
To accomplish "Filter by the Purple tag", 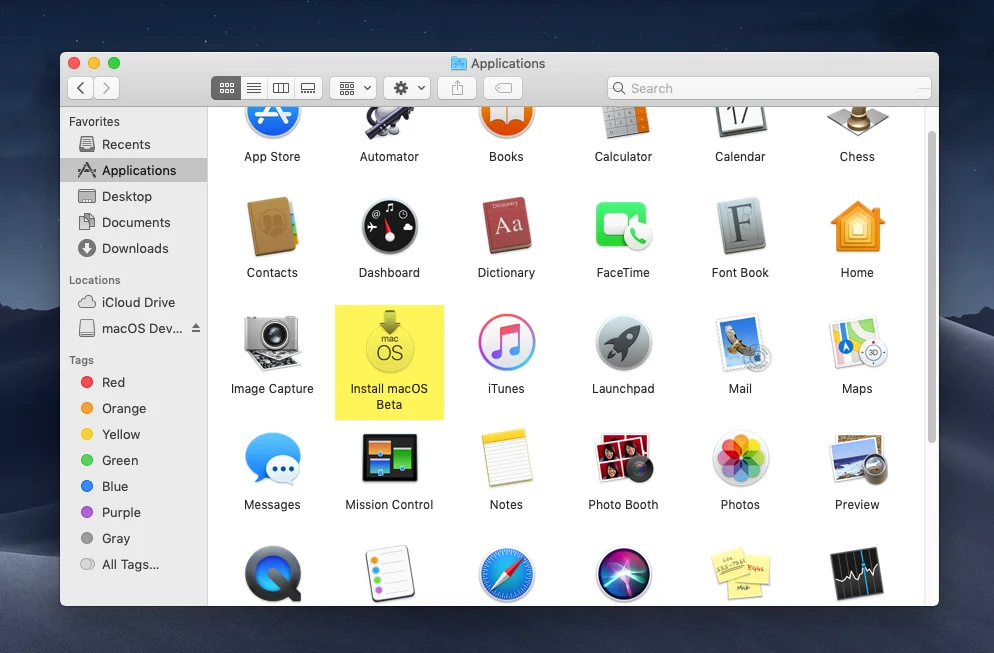I will click(134, 512).
